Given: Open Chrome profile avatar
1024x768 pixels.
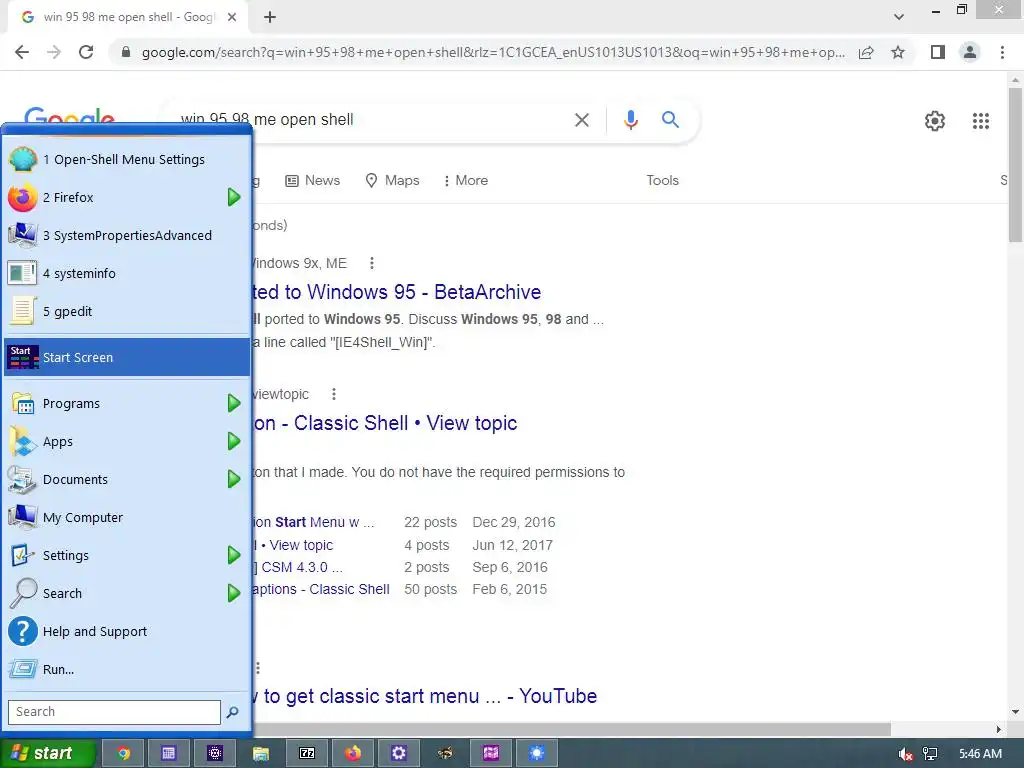Looking at the screenshot, I should 970,52.
